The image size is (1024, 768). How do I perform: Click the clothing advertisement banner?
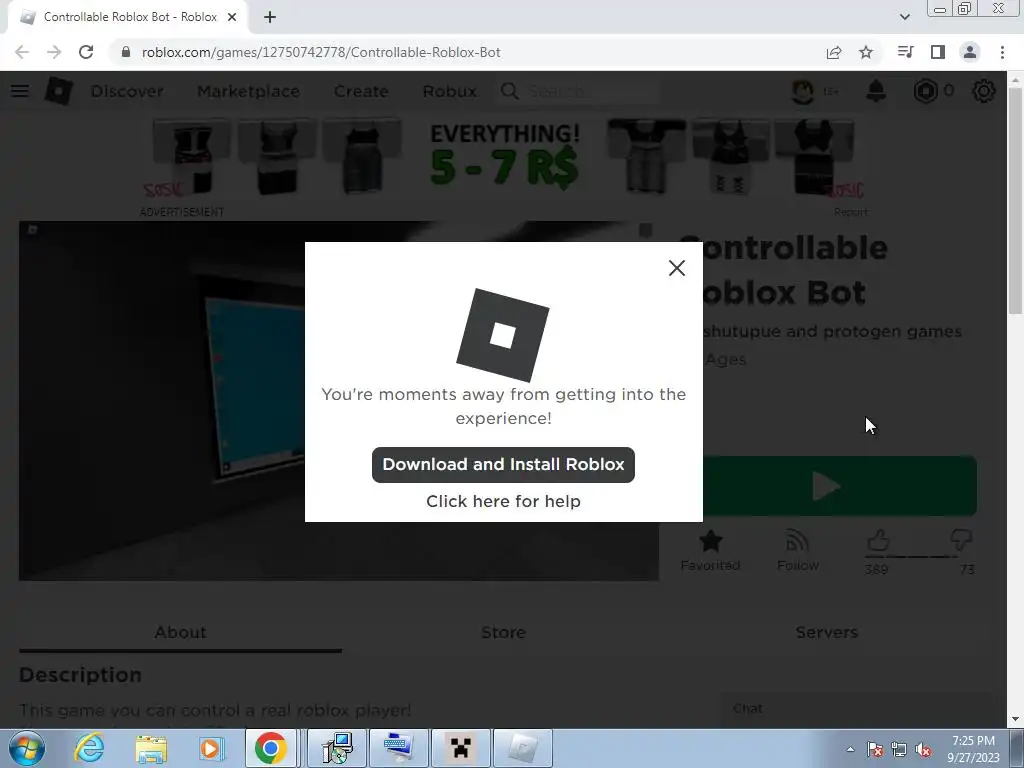click(503, 159)
